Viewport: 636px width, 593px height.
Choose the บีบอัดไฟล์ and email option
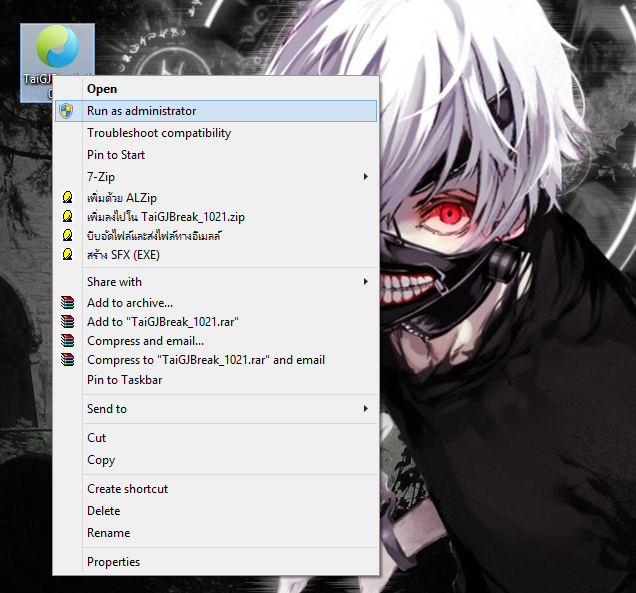tap(216, 236)
